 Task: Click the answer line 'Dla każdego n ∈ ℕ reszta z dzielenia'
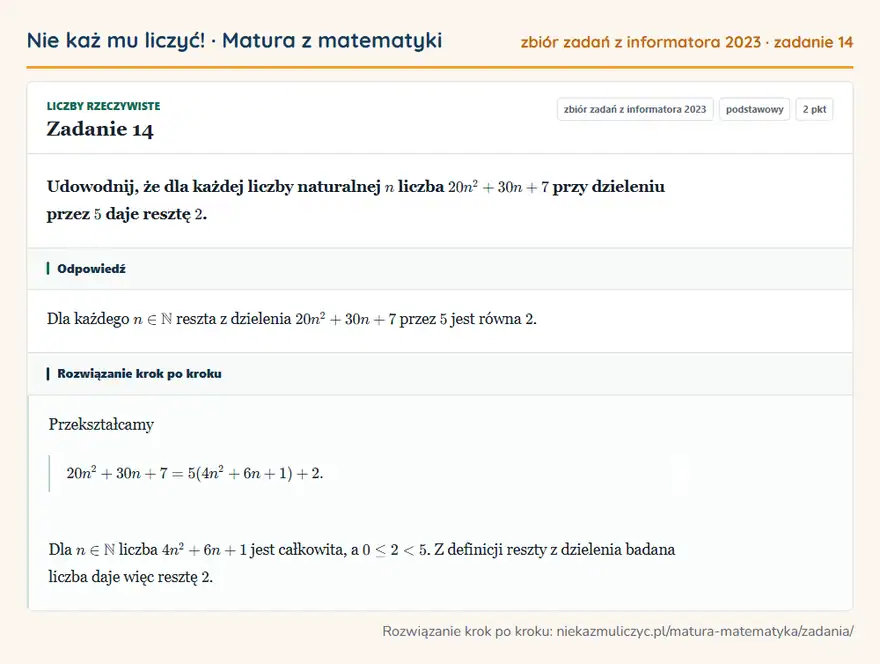(292, 319)
